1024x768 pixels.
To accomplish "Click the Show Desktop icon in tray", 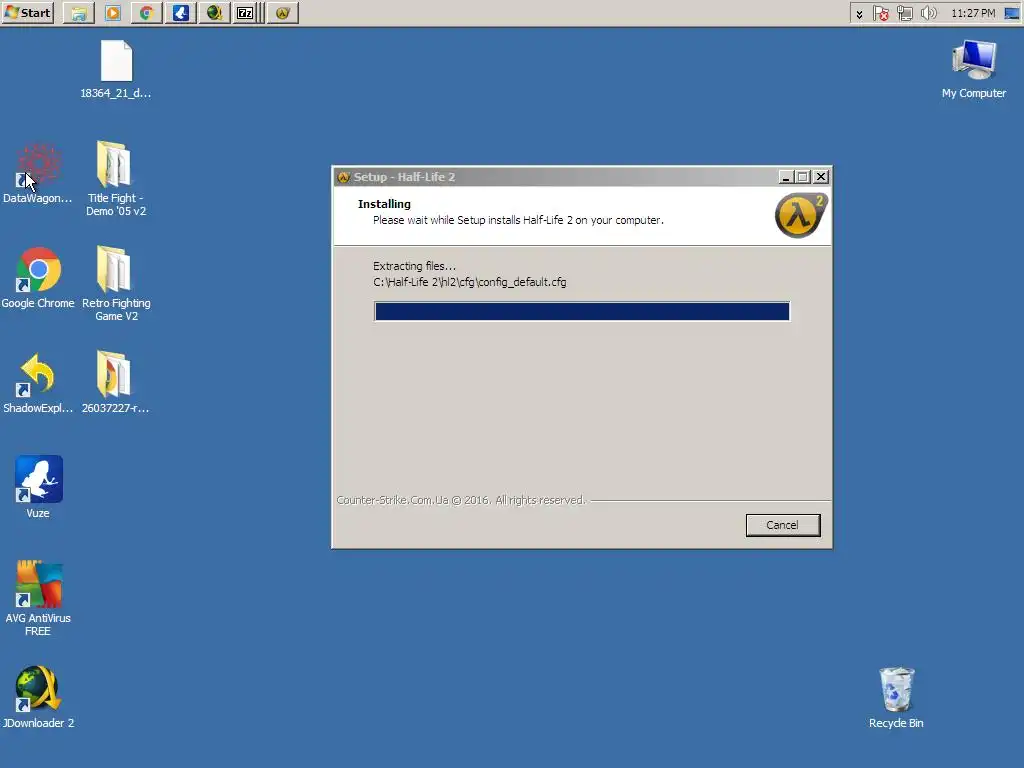I will (1012, 13).
